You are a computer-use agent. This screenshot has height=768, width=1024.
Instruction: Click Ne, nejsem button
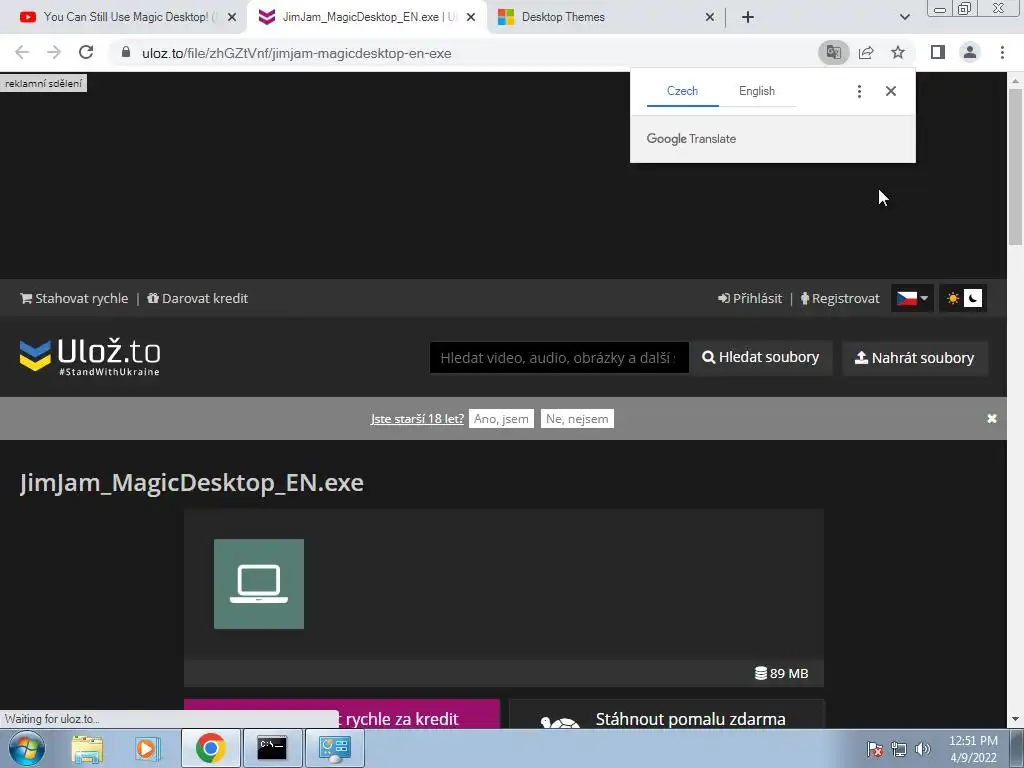point(577,419)
